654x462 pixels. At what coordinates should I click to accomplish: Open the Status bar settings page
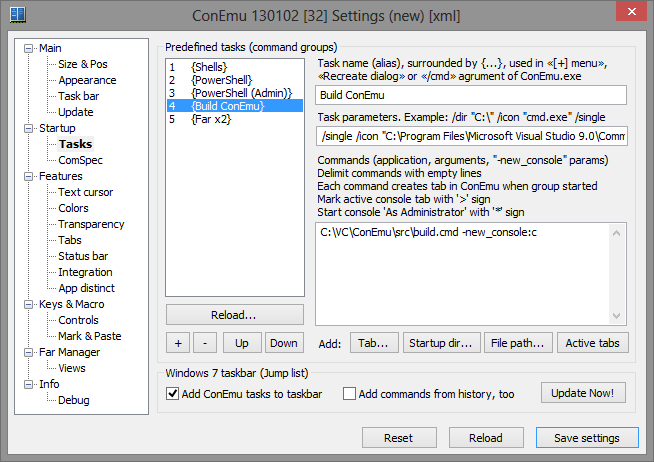tap(83, 256)
